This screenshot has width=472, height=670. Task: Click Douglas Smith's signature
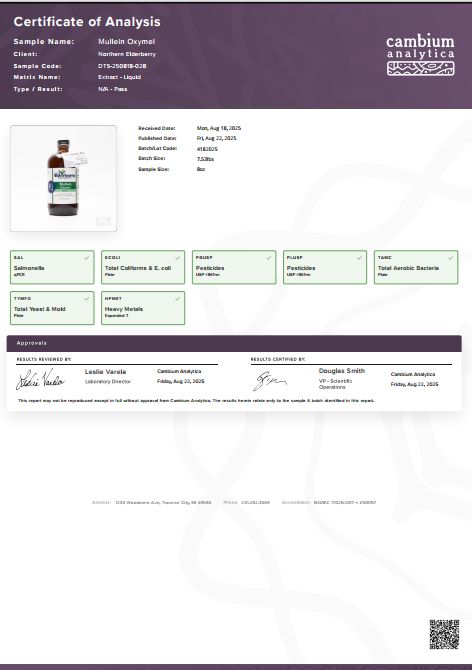pos(270,381)
